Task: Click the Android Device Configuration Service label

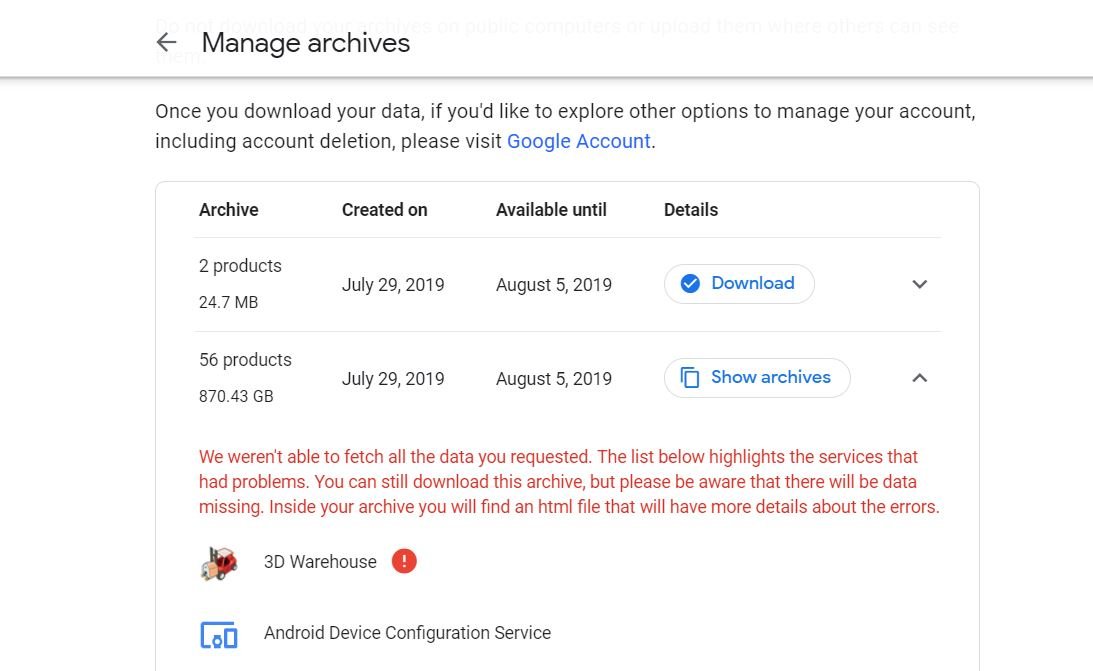Action: click(407, 633)
